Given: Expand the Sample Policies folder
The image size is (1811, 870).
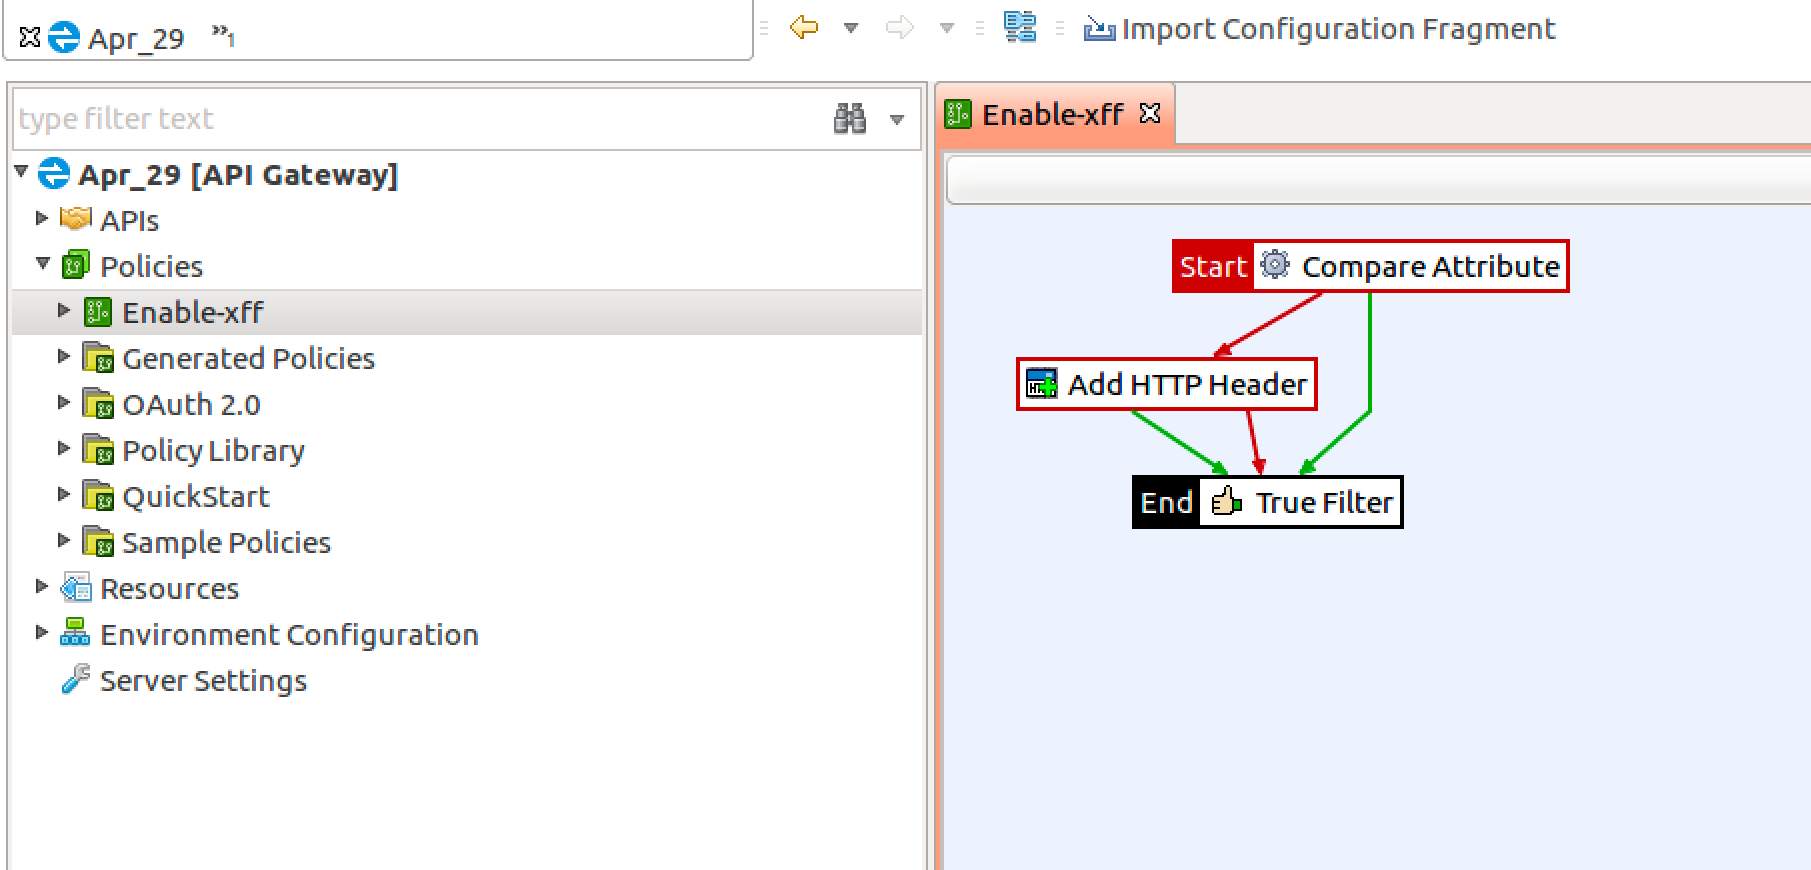Looking at the screenshot, I should click(64, 540).
